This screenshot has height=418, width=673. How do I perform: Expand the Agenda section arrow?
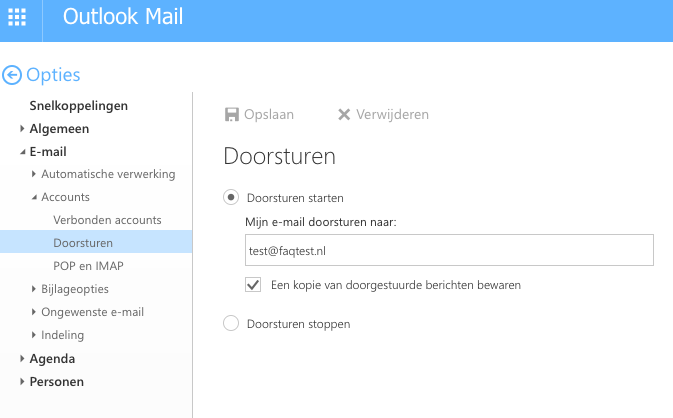point(22,358)
